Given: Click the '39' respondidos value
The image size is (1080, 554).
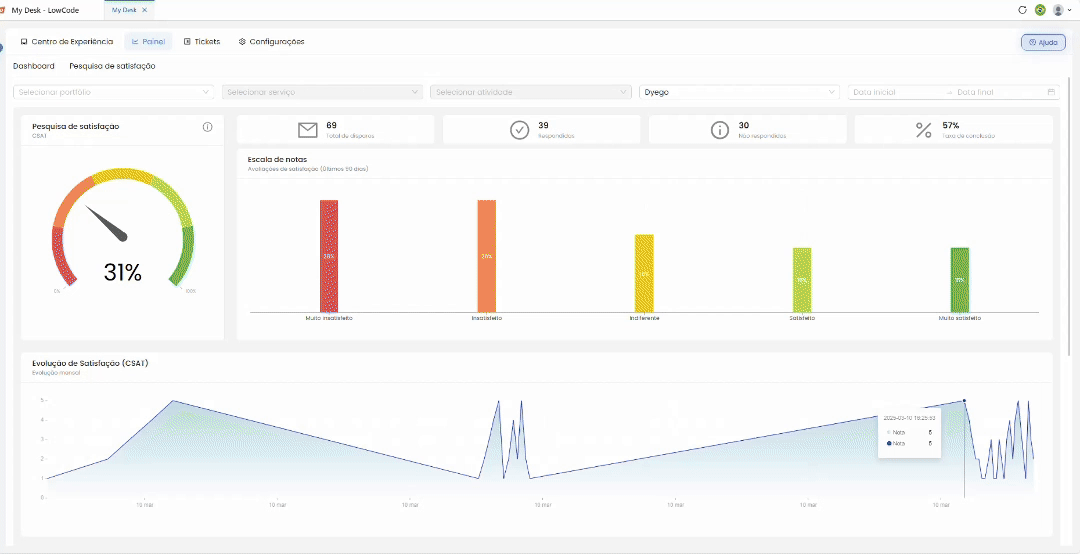Looking at the screenshot, I should click(x=543, y=125).
